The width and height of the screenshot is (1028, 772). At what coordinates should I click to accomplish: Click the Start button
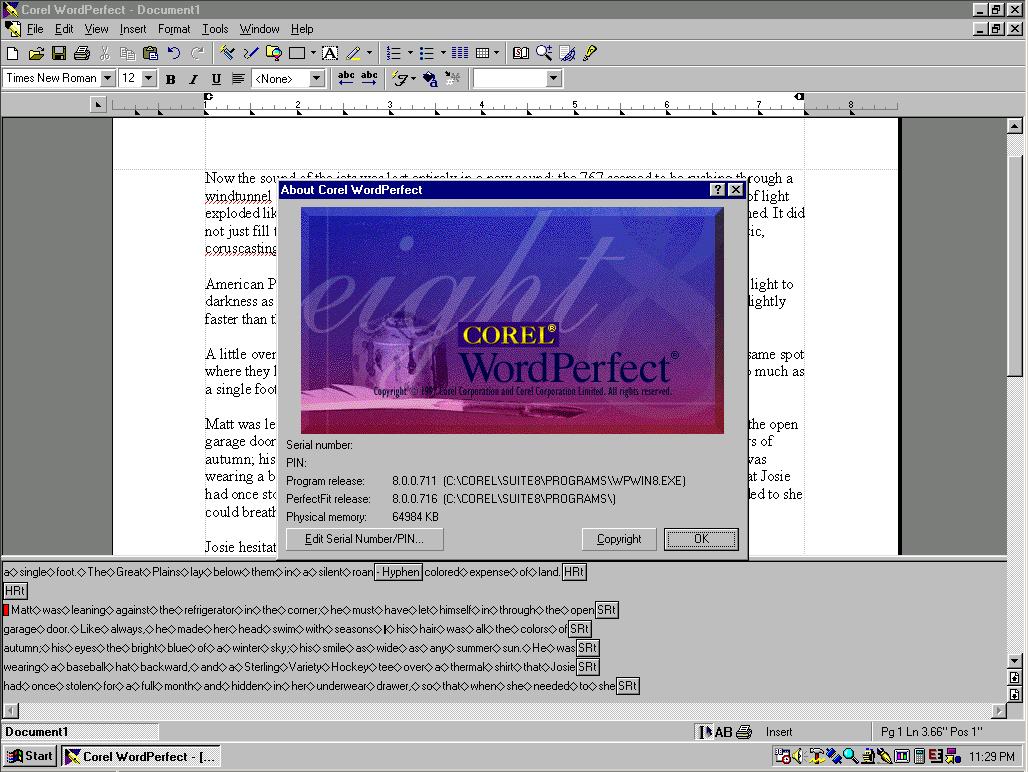[x=30, y=756]
